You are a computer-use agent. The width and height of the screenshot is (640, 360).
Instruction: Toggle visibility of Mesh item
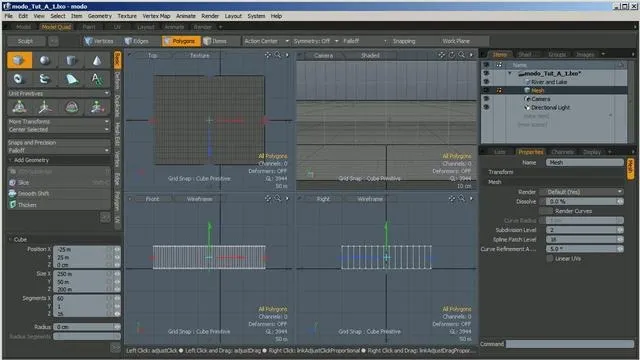486,90
